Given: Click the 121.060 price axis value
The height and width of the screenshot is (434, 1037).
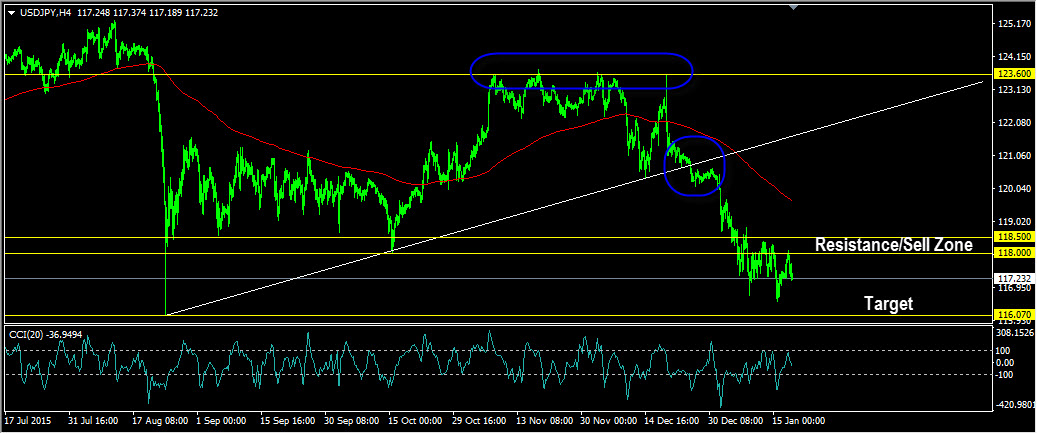Looking at the screenshot, I should tap(1014, 156).
